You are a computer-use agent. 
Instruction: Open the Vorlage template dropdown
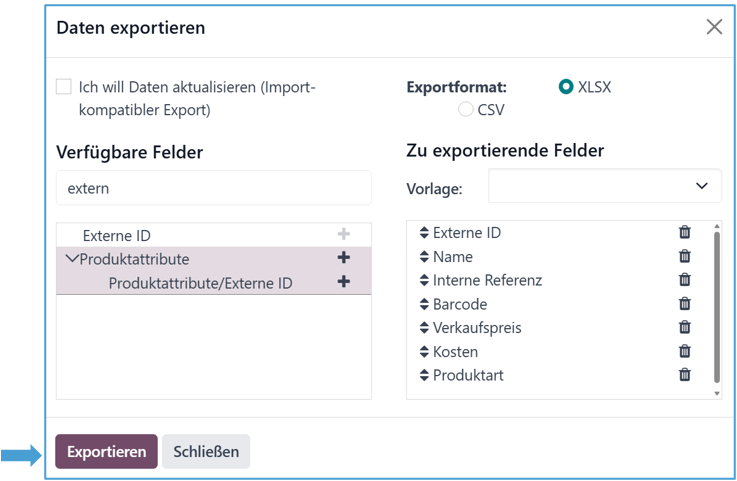(604, 186)
